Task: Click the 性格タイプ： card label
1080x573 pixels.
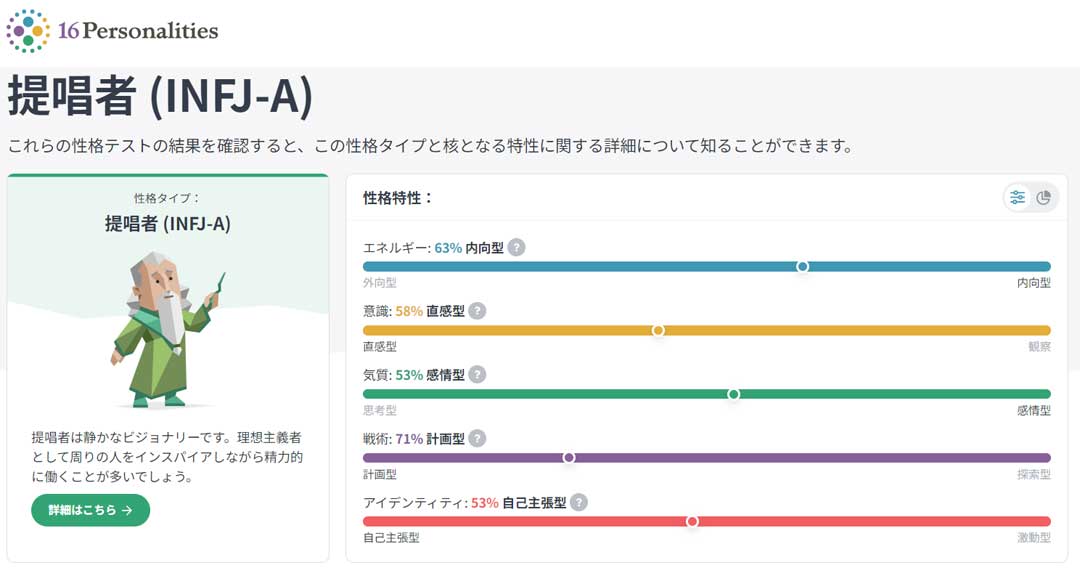Action: pyautogui.click(x=167, y=198)
